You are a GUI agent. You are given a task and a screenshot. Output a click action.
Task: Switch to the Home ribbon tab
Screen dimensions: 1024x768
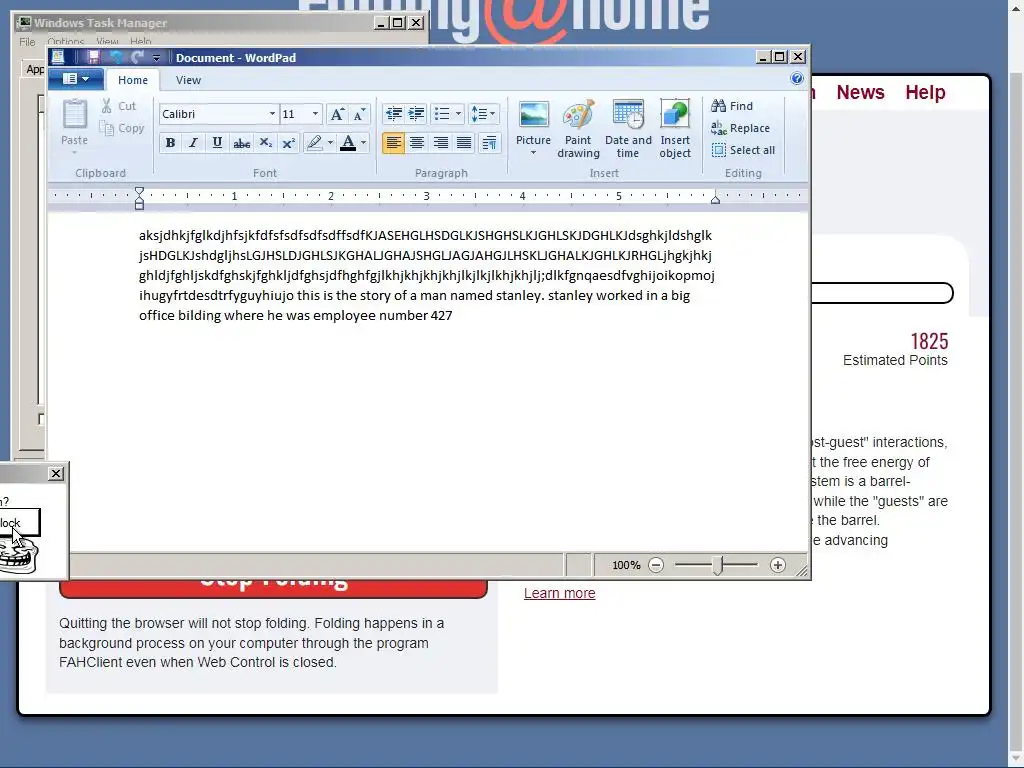(133, 80)
